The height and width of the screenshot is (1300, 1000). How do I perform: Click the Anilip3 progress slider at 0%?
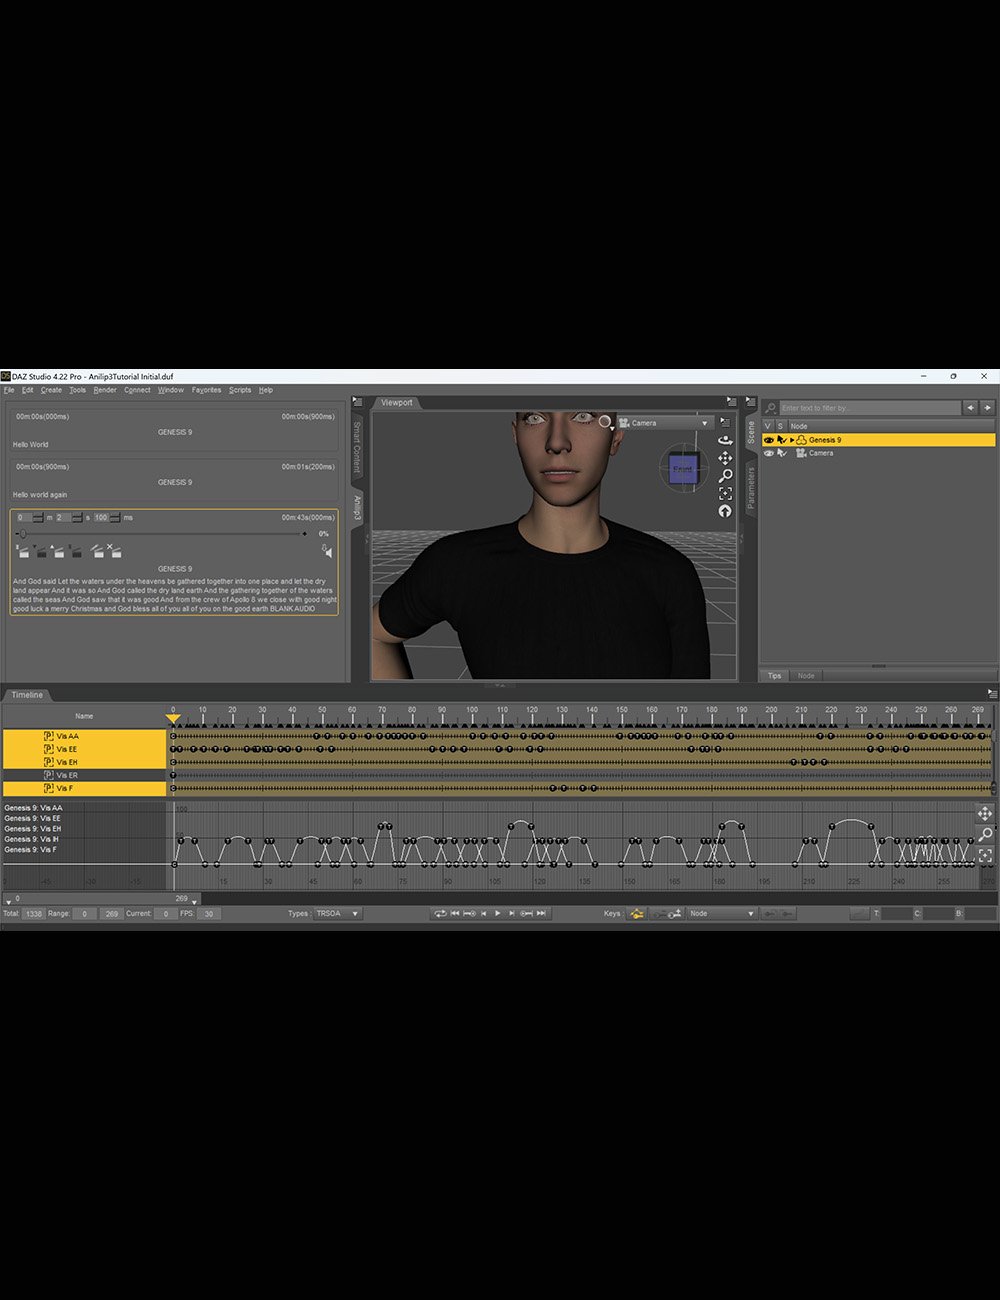tap(22, 533)
